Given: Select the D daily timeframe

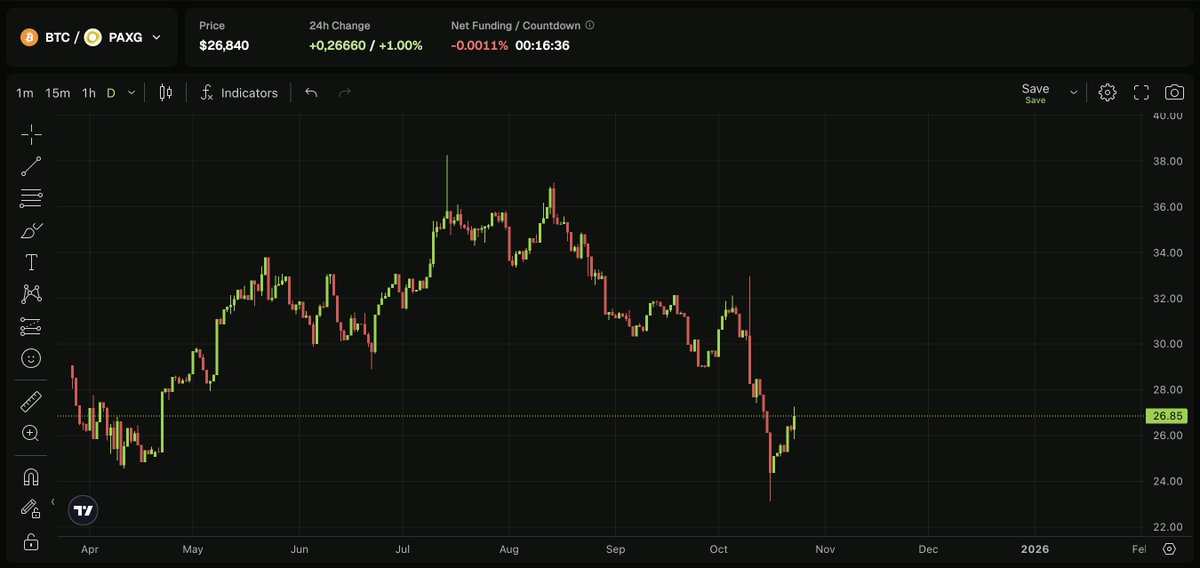Looking at the screenshot, I should click(x=111, y=93).
